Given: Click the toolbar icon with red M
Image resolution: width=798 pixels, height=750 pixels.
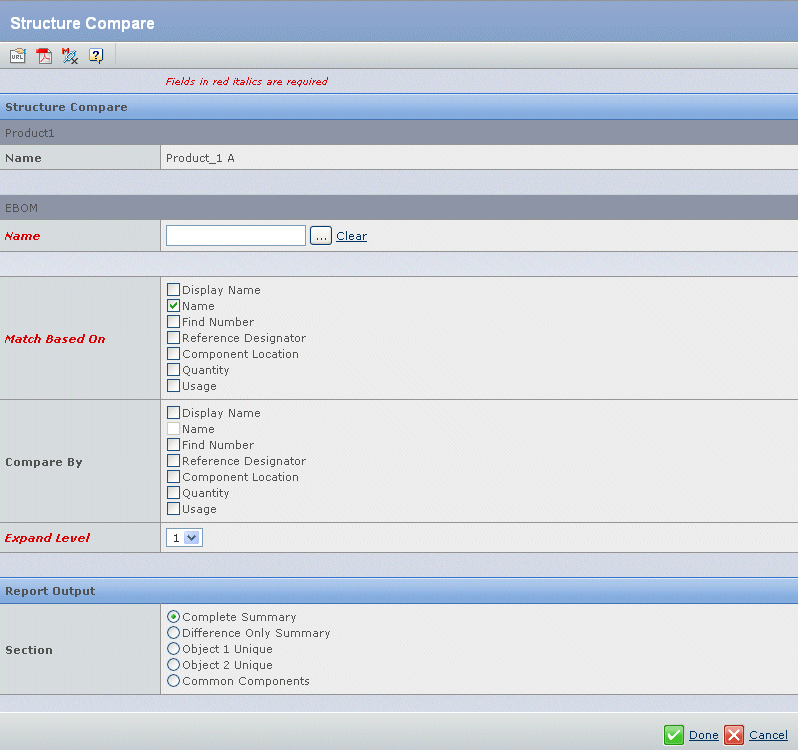Looking at the screenshot, I should (x=70, y=55).
